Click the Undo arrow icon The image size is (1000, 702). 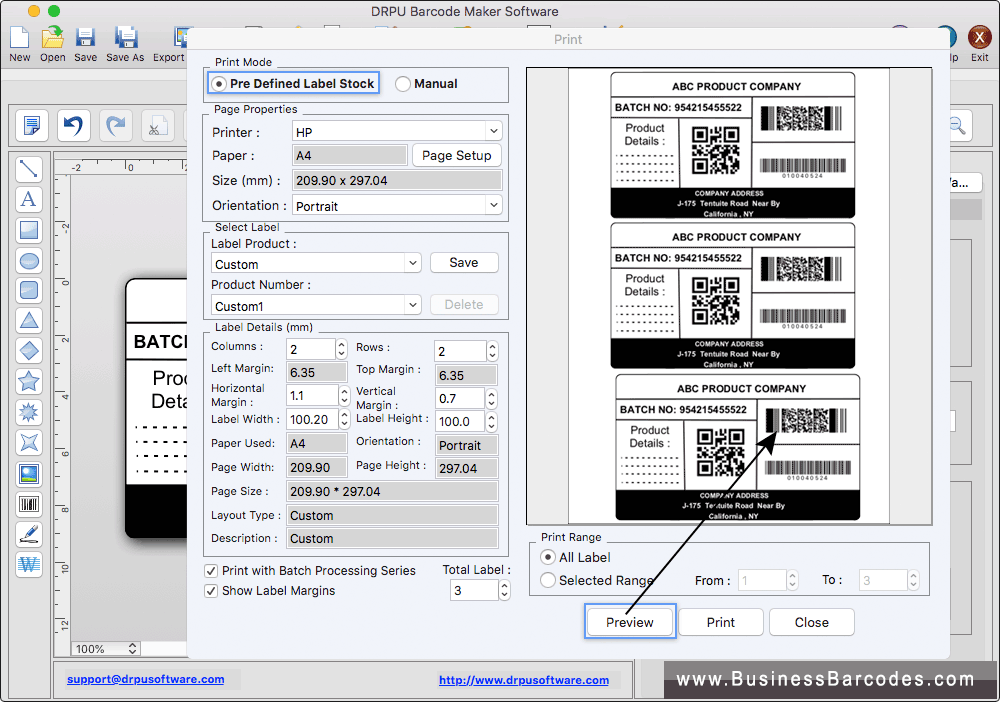pos(73,125)
